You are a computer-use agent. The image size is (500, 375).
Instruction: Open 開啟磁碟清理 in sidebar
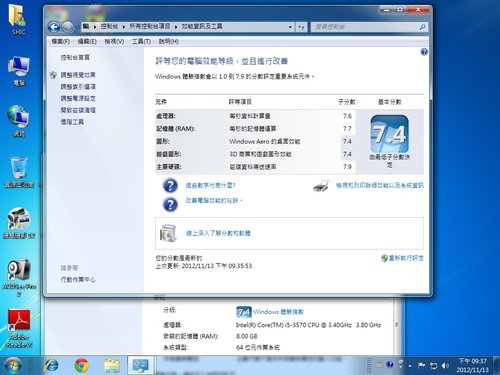[78, 110]
